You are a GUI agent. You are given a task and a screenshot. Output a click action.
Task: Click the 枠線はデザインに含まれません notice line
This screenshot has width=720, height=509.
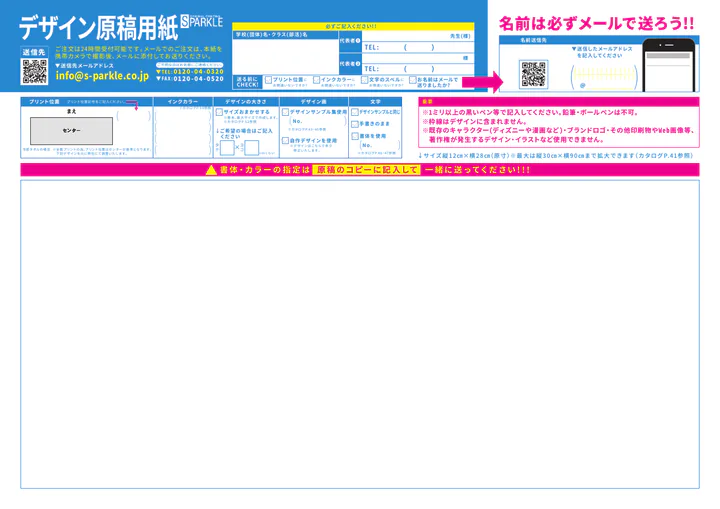pos(474,121)
